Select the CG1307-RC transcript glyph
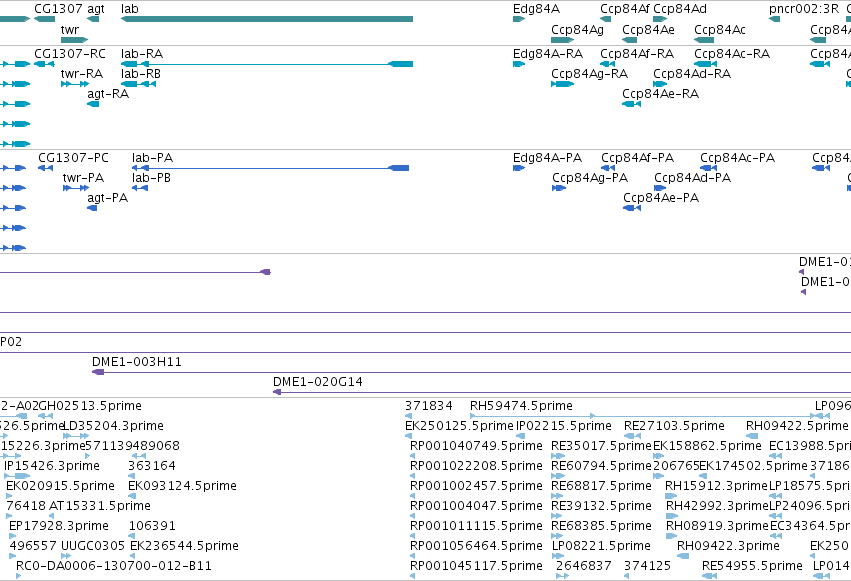851x581 pixels. (44, 64)
